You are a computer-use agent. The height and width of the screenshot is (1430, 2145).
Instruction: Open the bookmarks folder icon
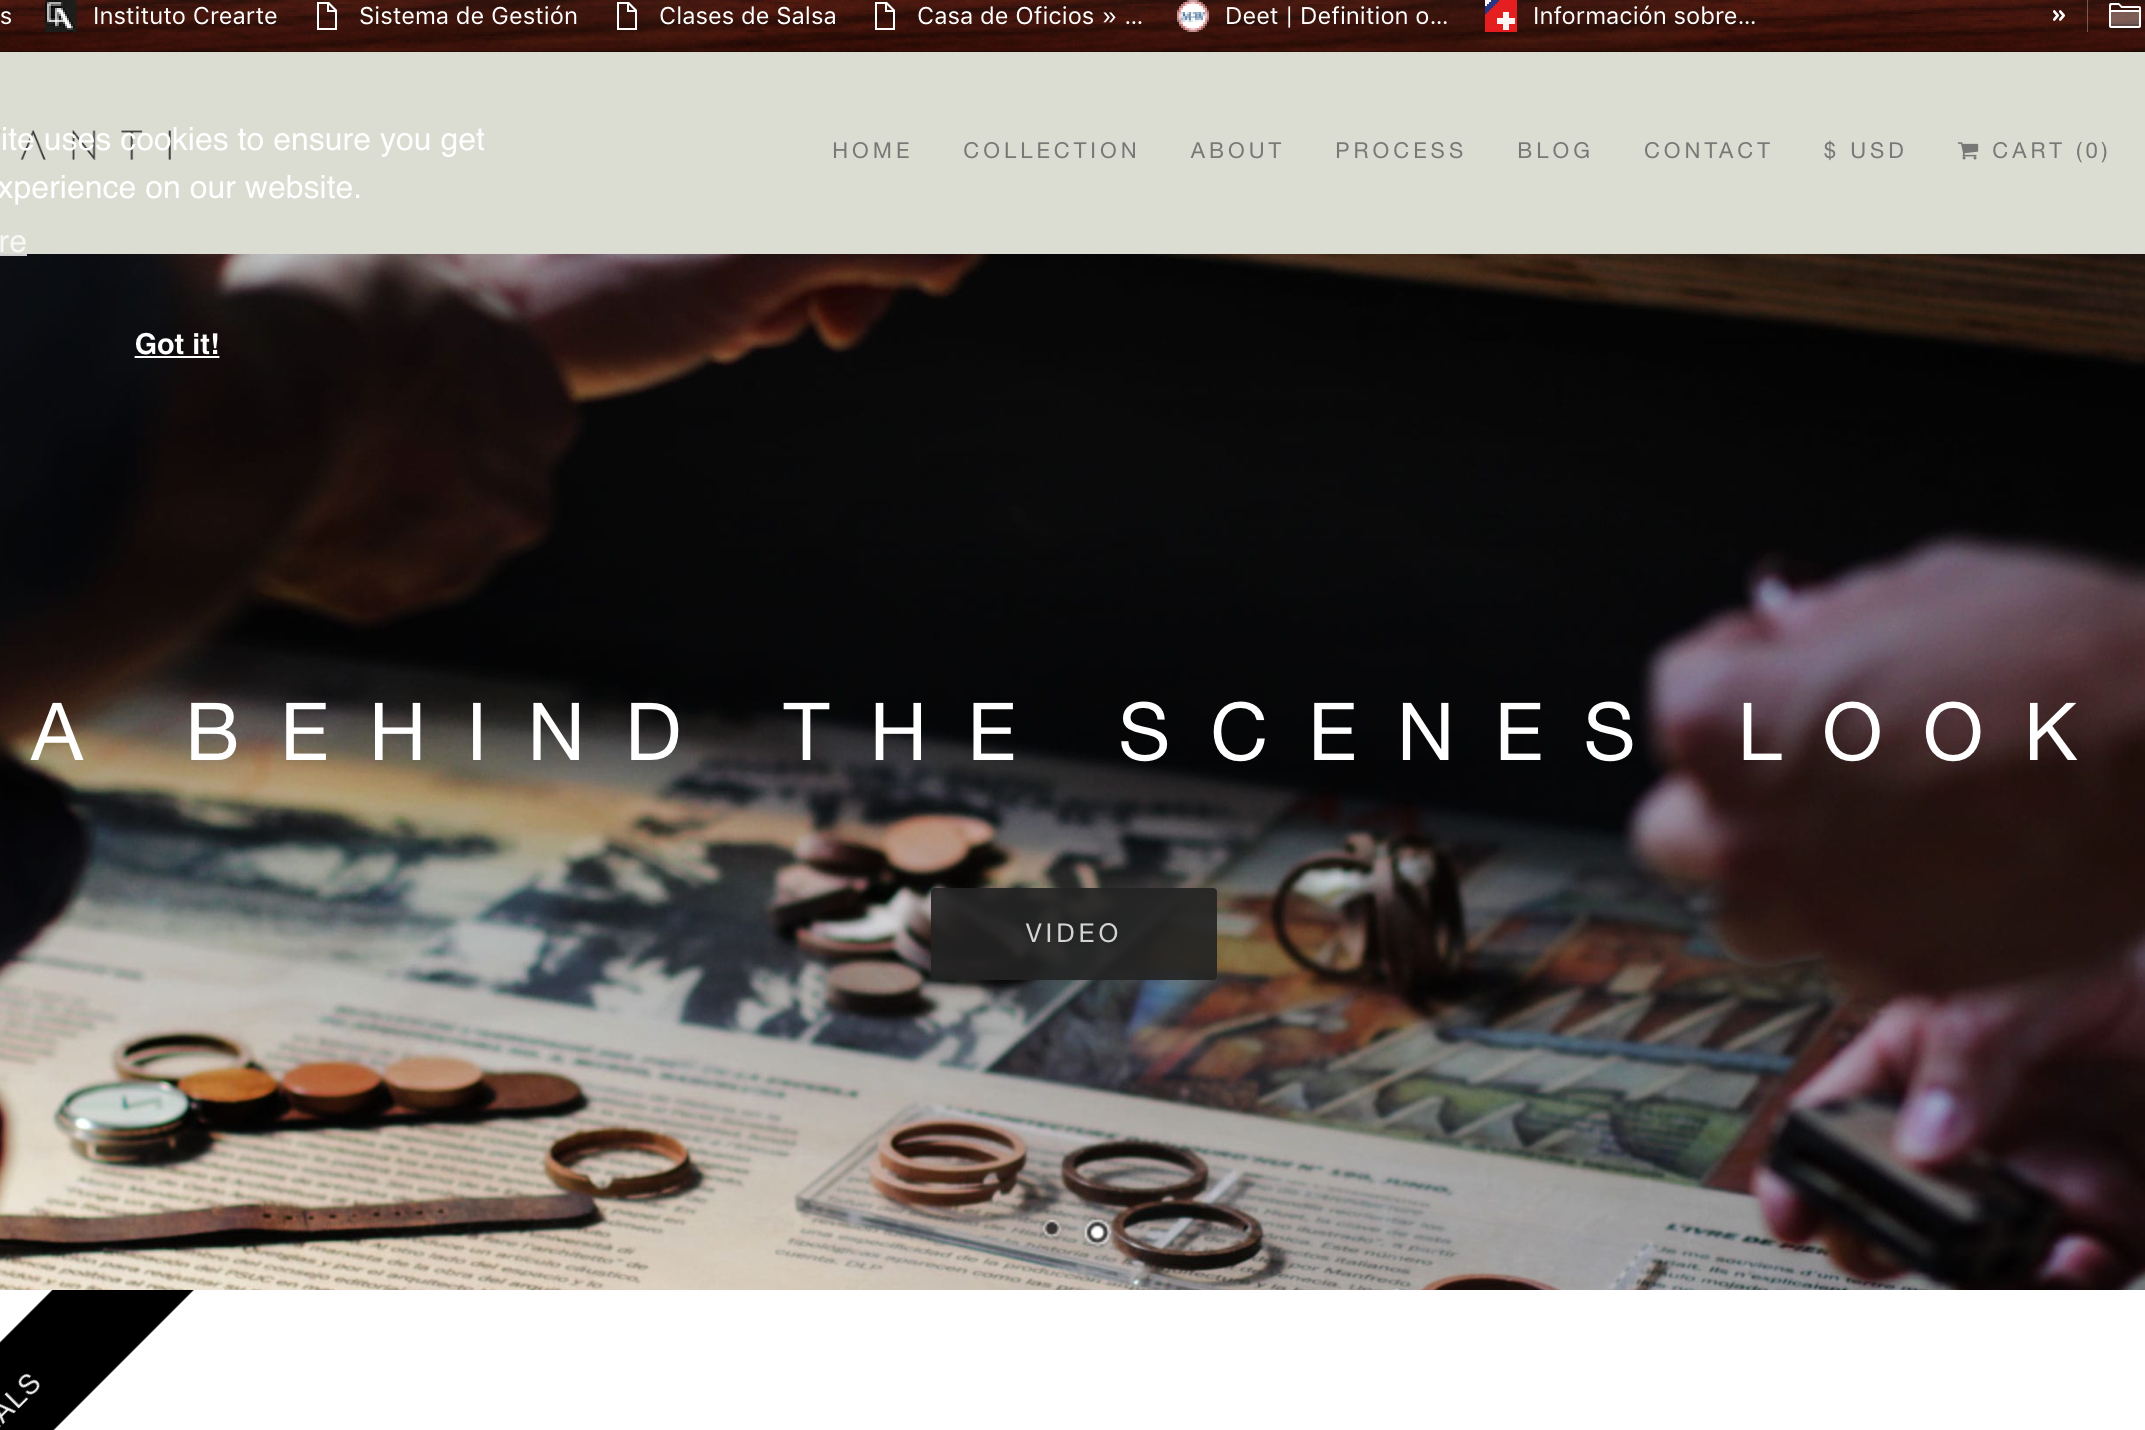point(2124,16)
